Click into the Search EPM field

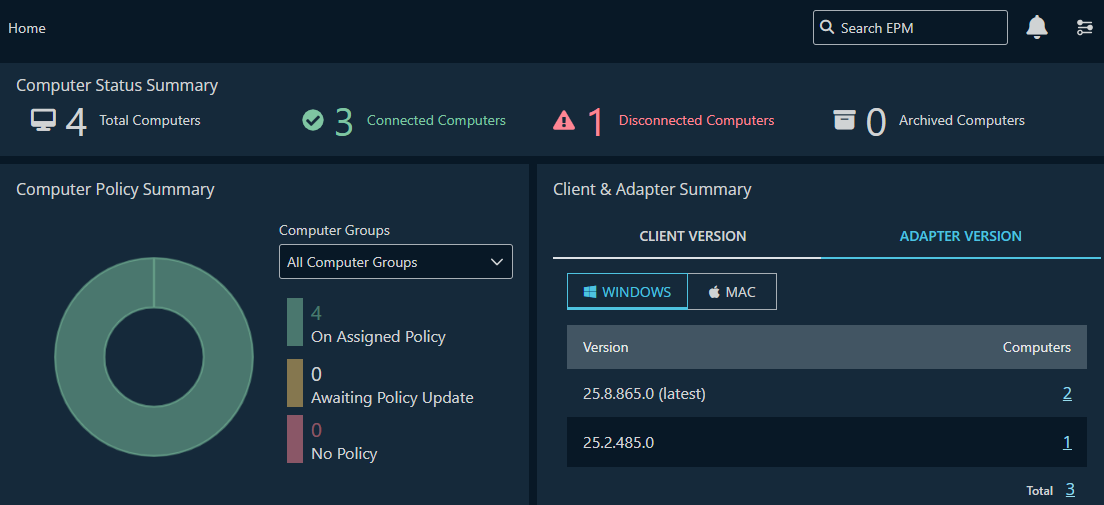pyautogui.click(x=910, y=27)
